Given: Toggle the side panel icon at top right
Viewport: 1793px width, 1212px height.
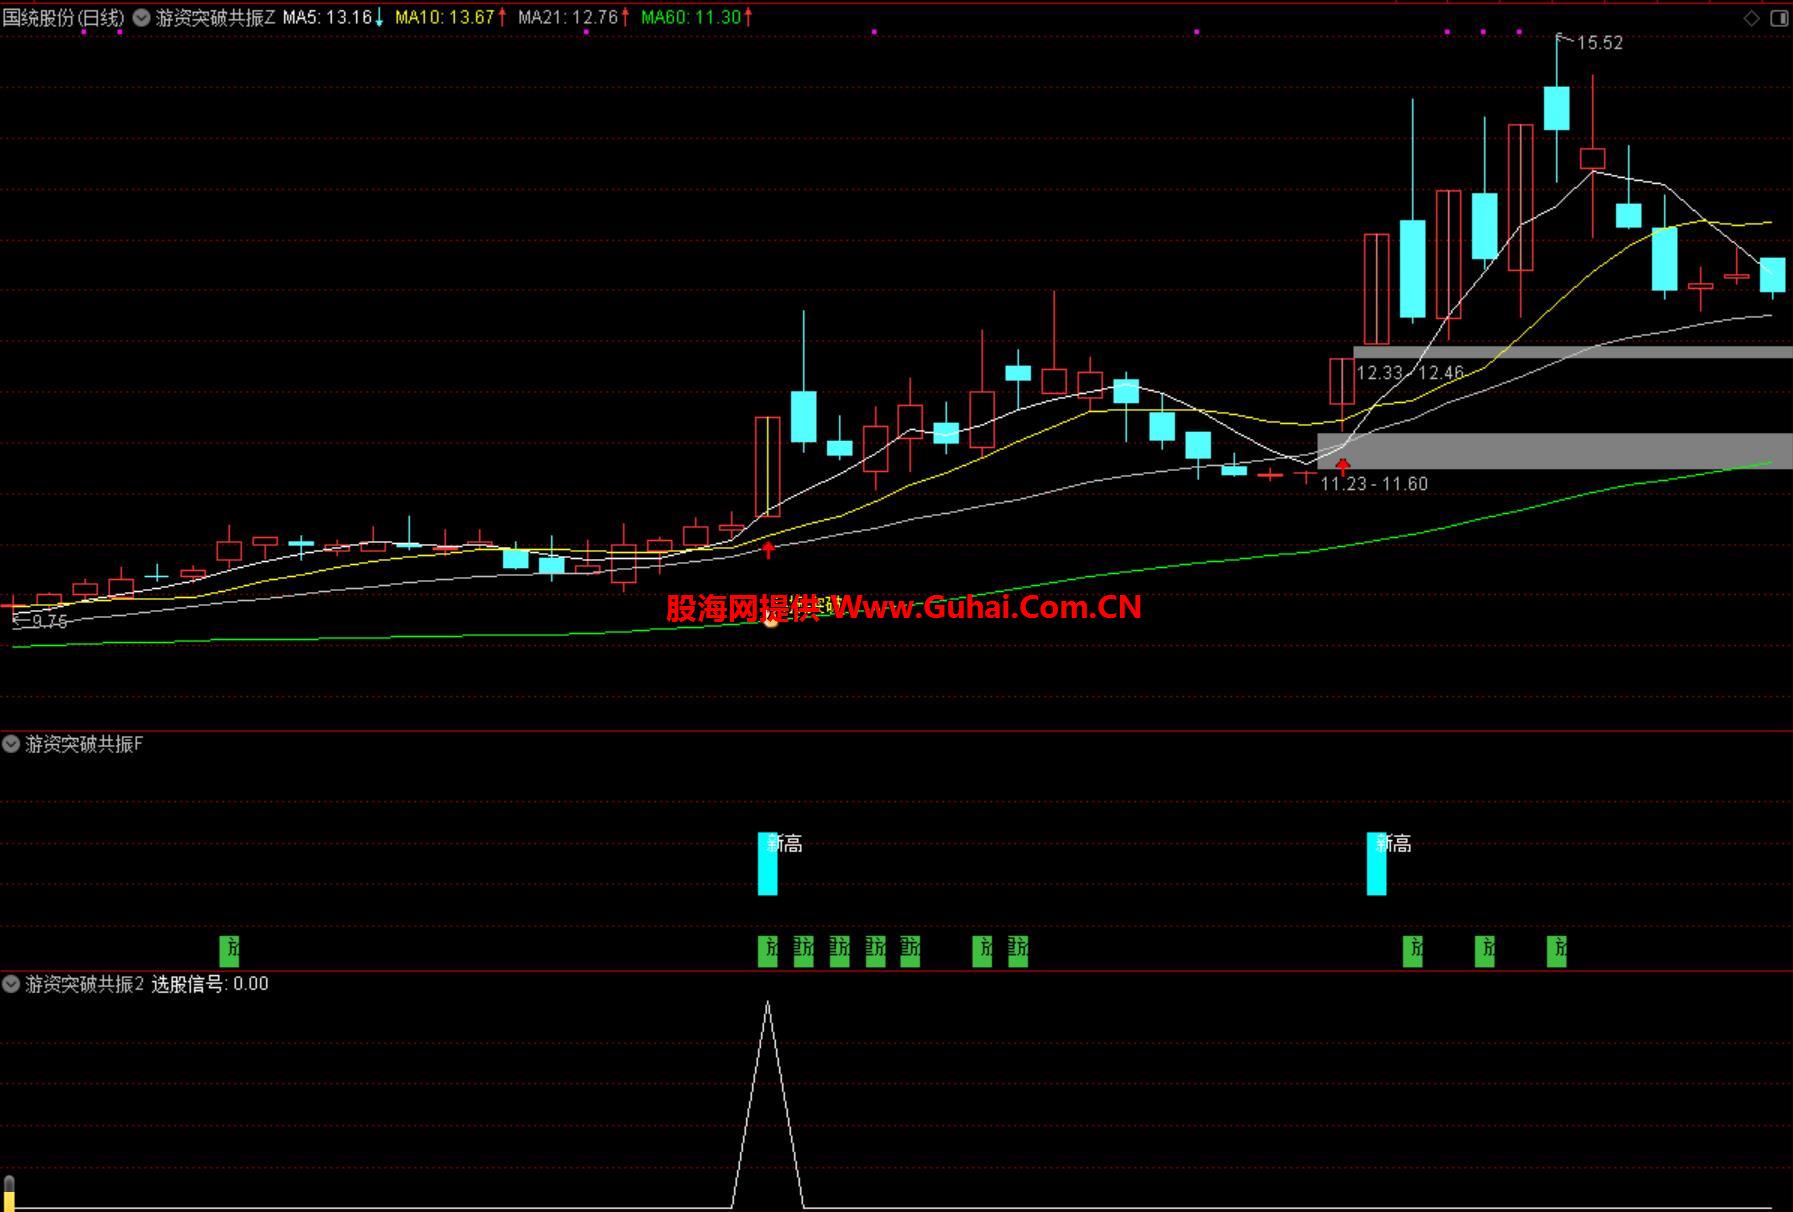Looking at the screenshot, I should pyautogui.click(x=1780, y=18).
